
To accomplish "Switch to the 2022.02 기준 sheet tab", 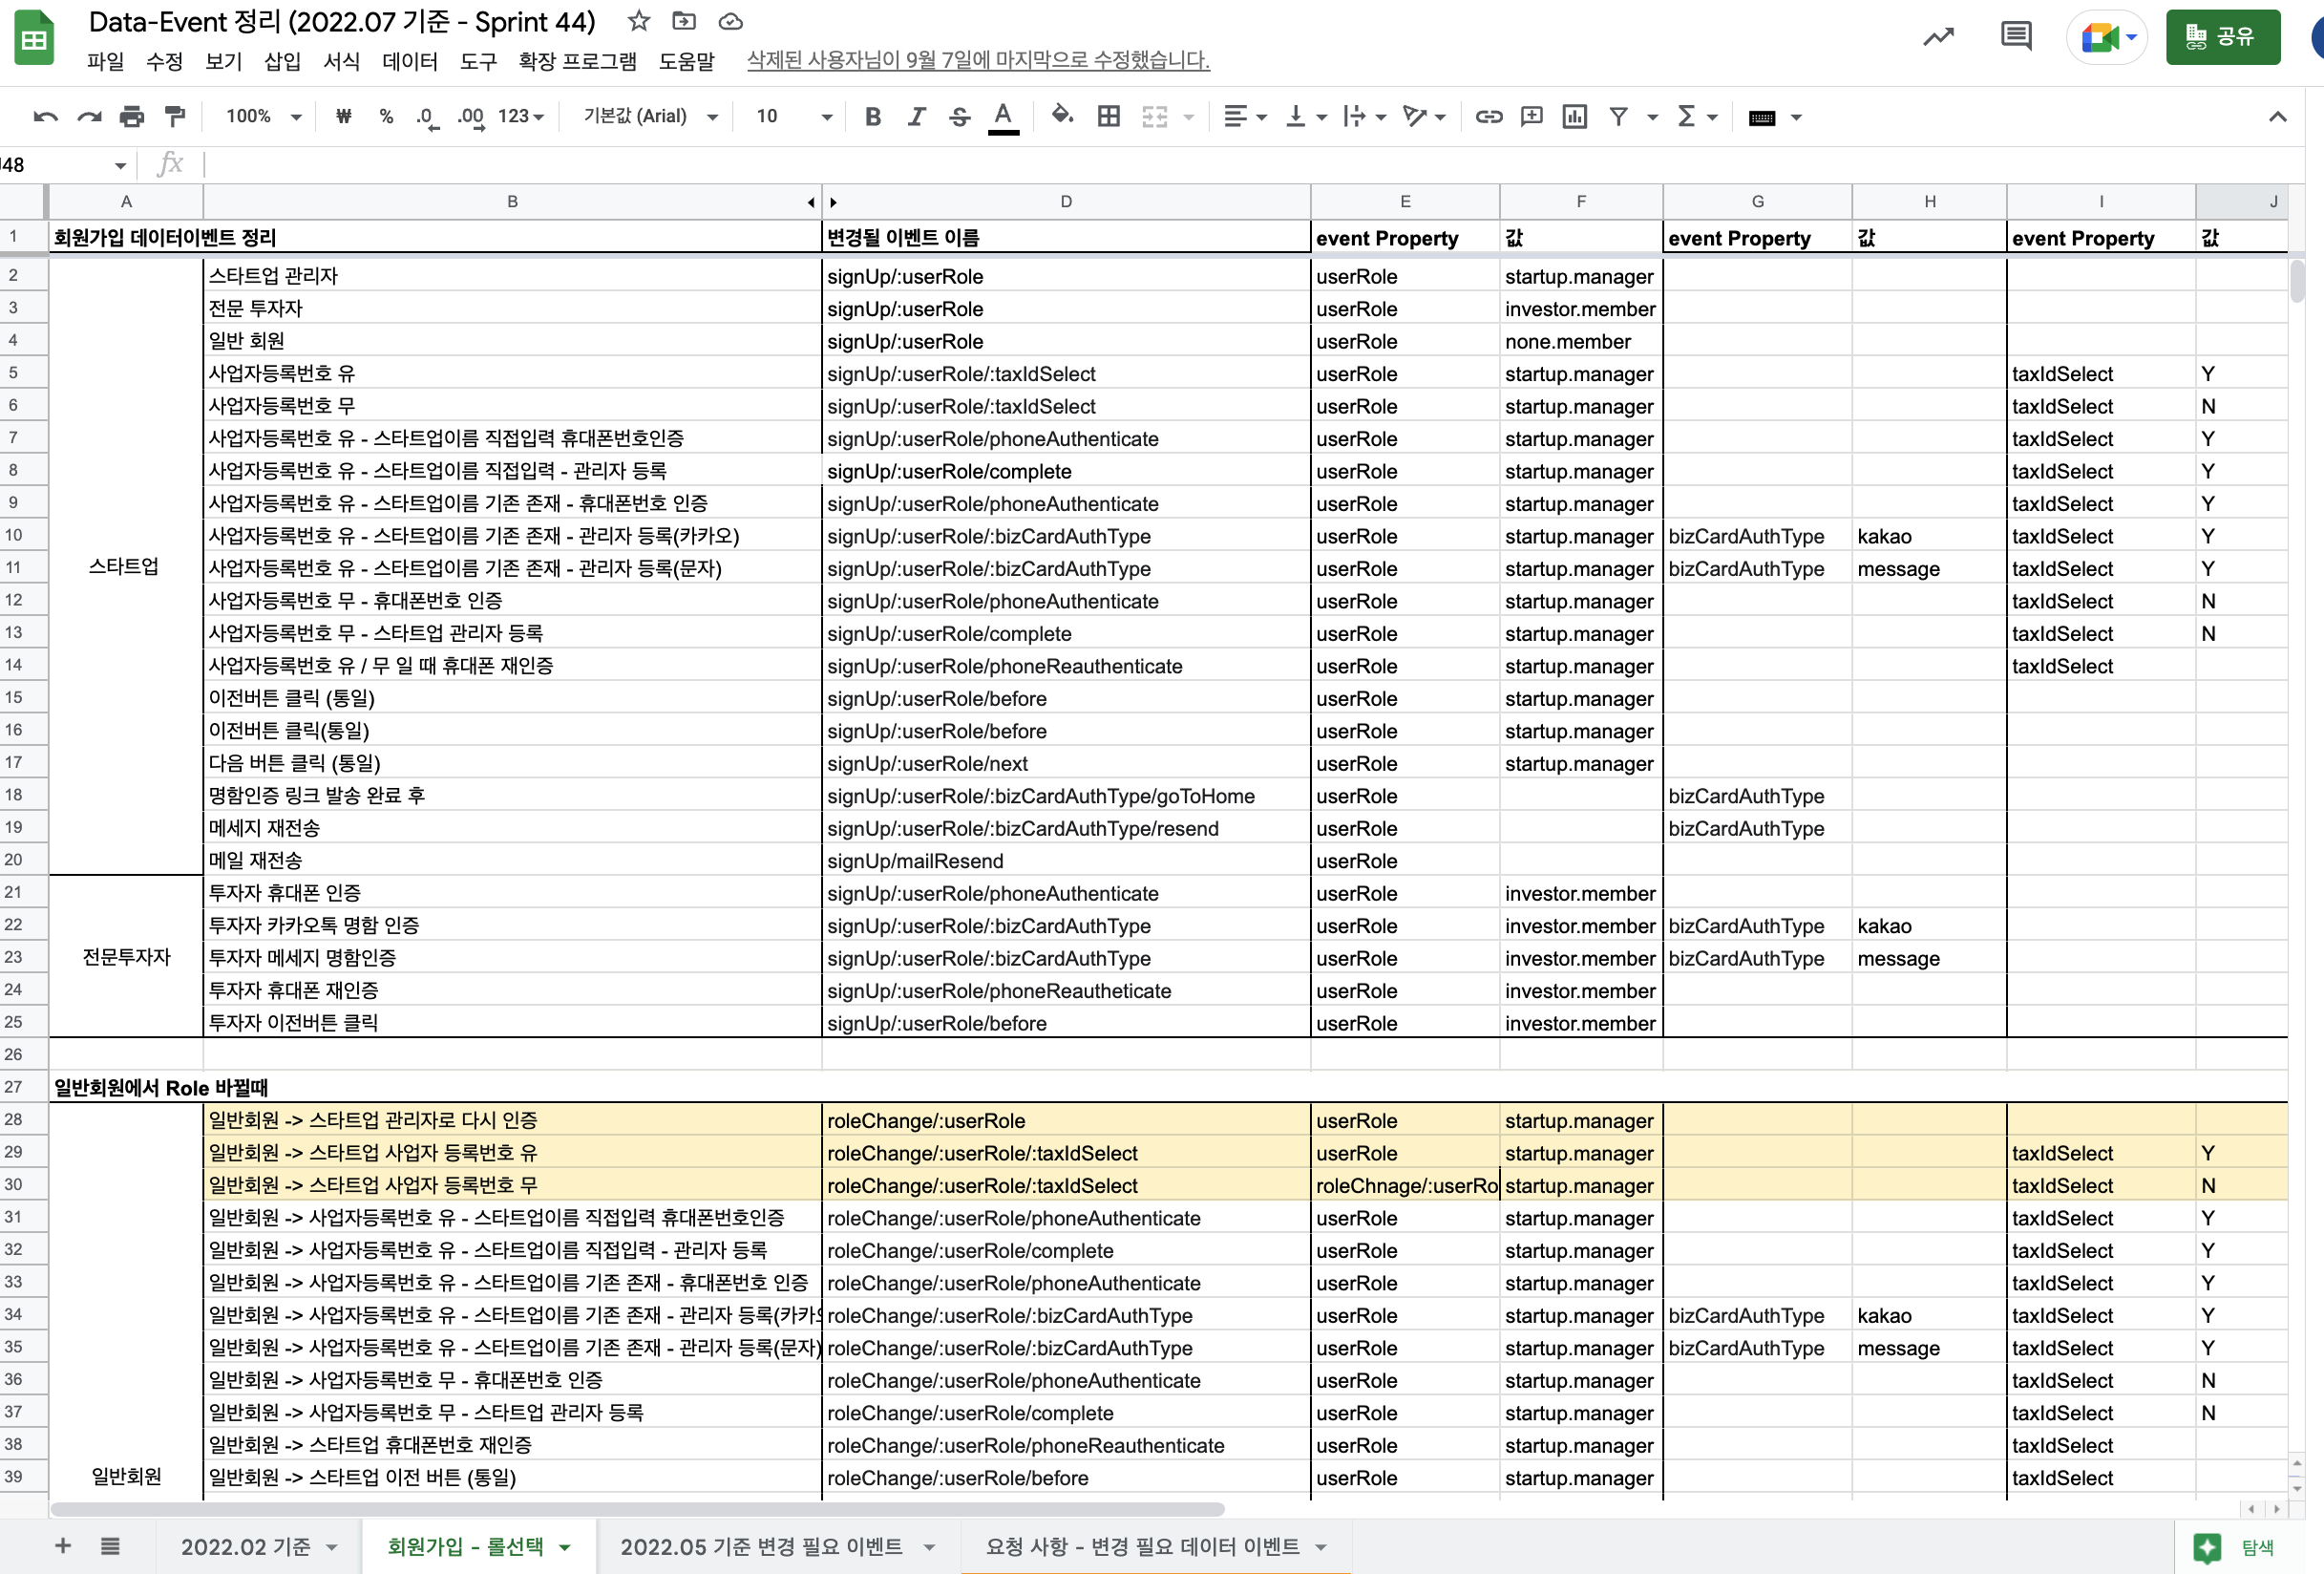I will (x=246, y=1545).
